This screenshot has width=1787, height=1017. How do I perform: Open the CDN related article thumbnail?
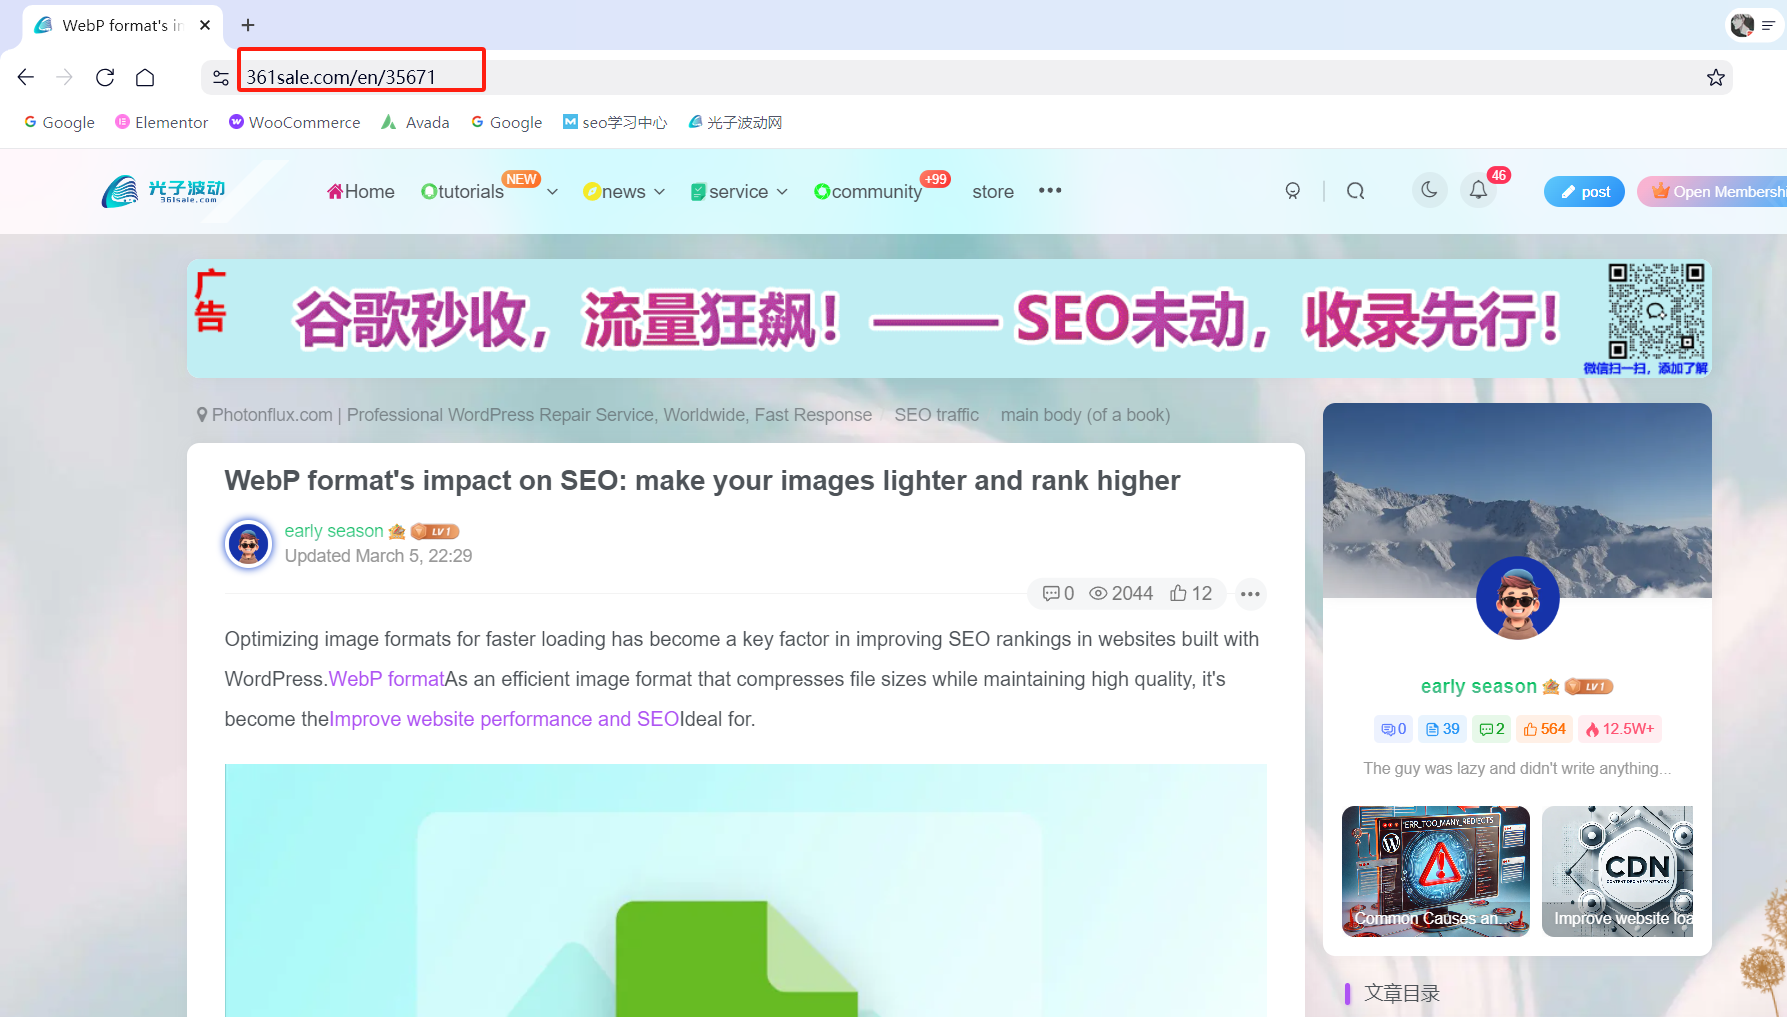click(x=1616, y=870)
